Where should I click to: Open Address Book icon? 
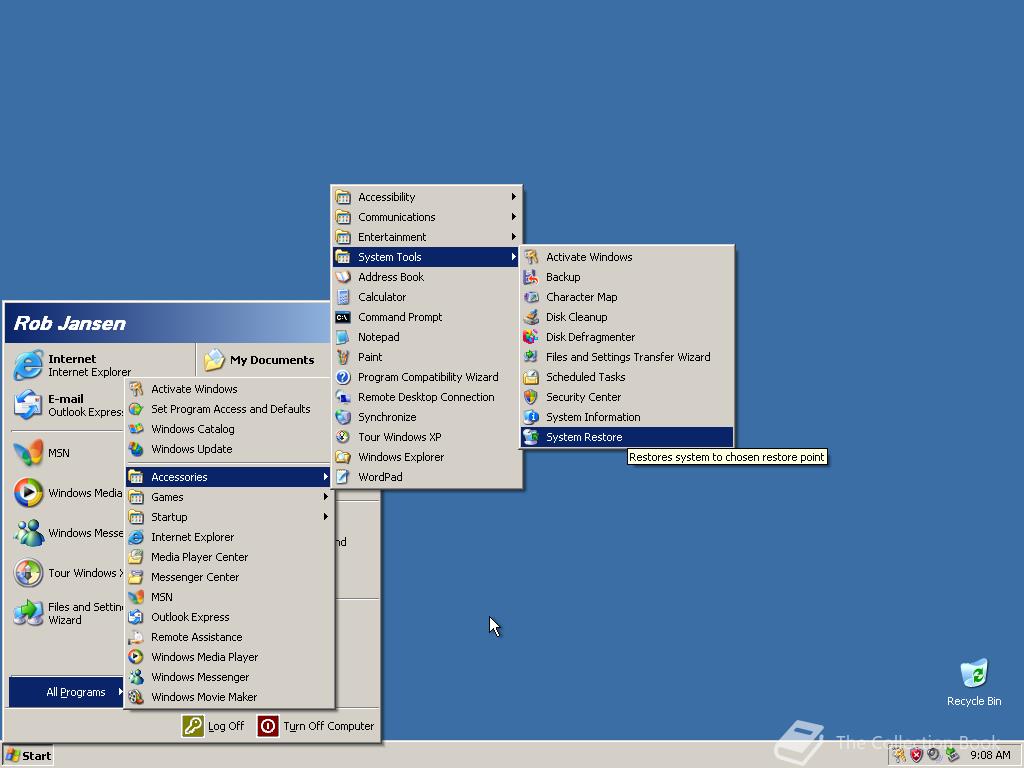tap(343, 277)
